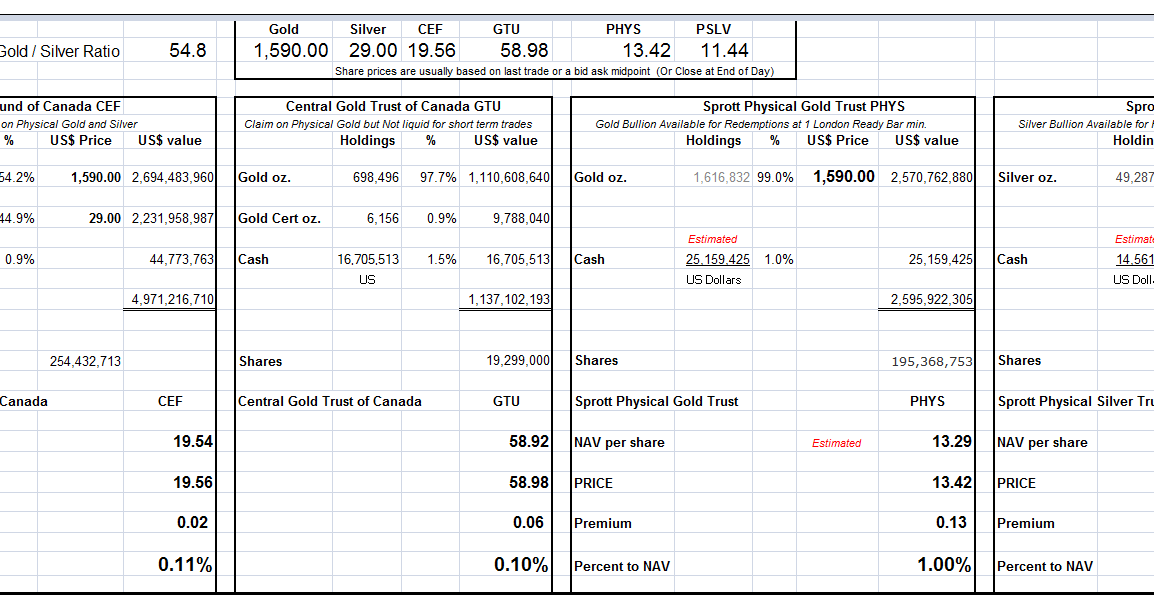Click CEF total value 4,971,216,710
The width and height of the screenshot is (1154, 606).
pyautogui.click(x=173, y=300)
